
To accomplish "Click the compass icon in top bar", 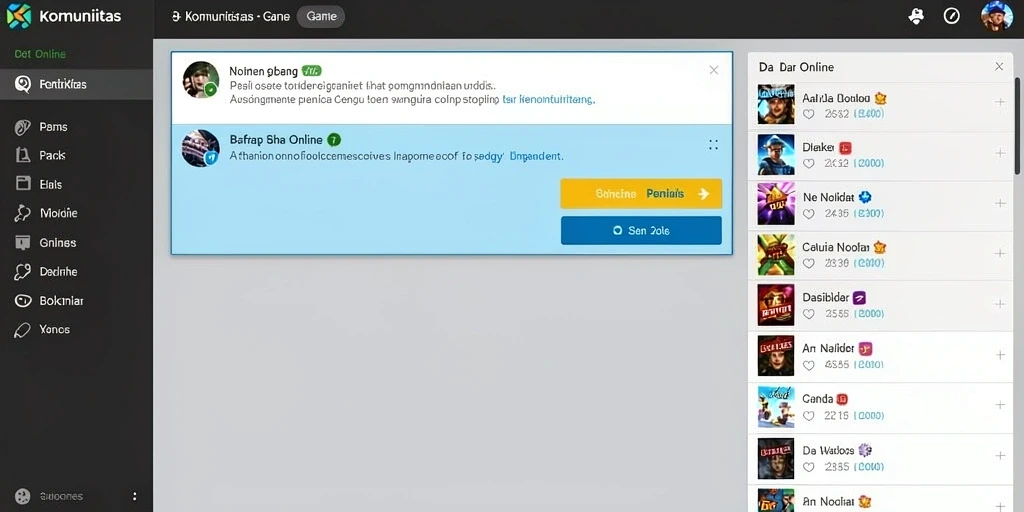I will [x=952, y=17].
